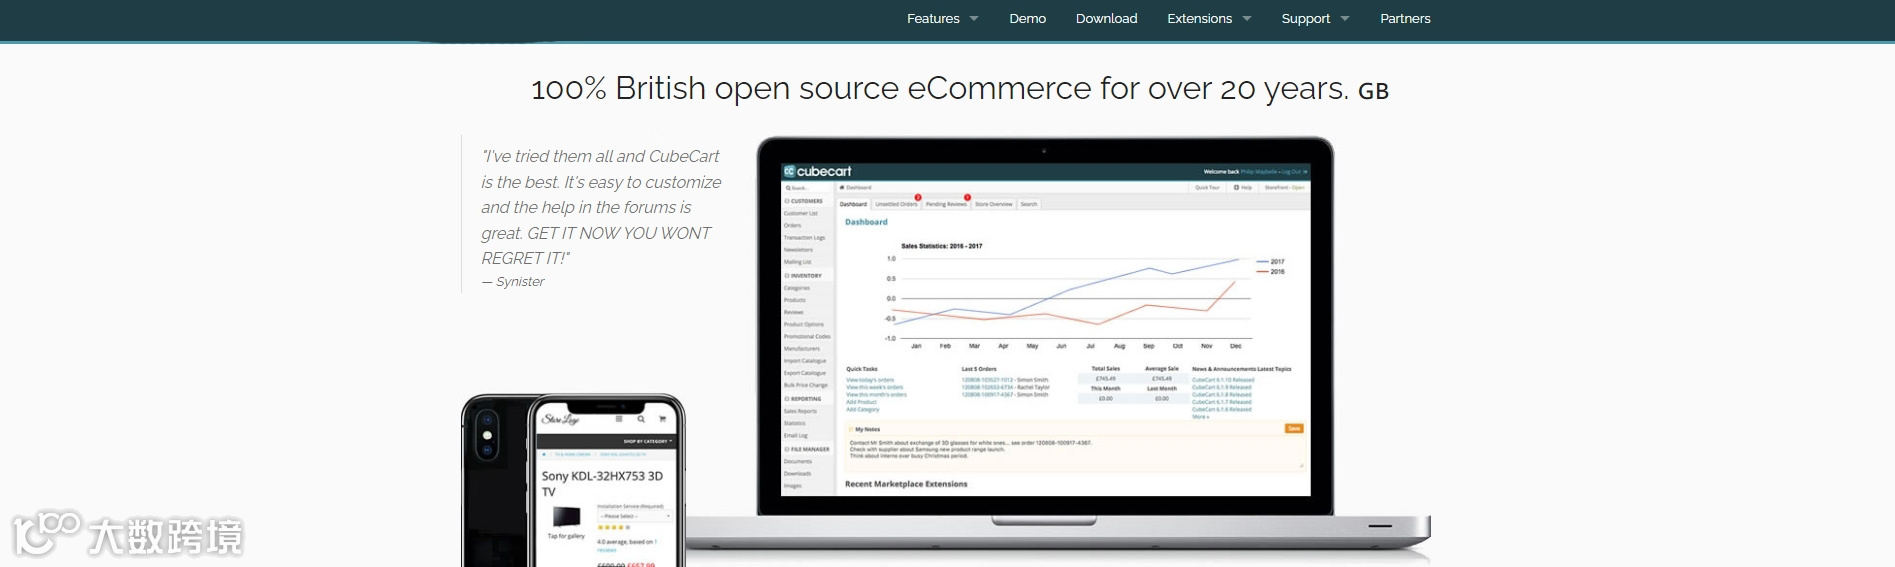Go to the Demo page
This screenshot has height=567, width=1895.
[1027, 18]
